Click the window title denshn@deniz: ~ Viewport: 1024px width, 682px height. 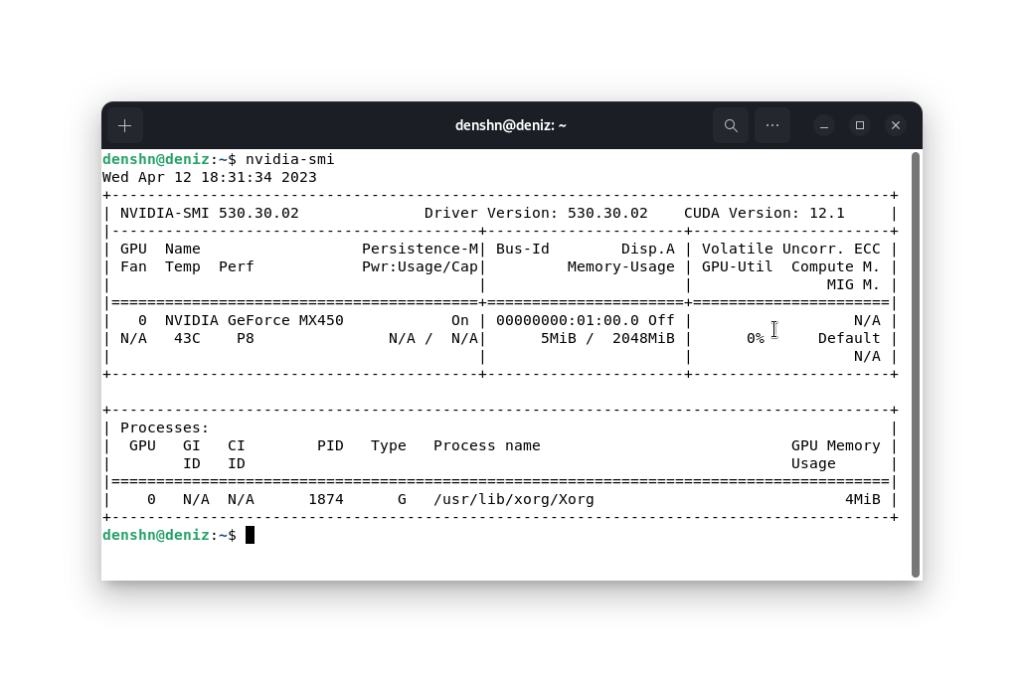coord(511,125)
